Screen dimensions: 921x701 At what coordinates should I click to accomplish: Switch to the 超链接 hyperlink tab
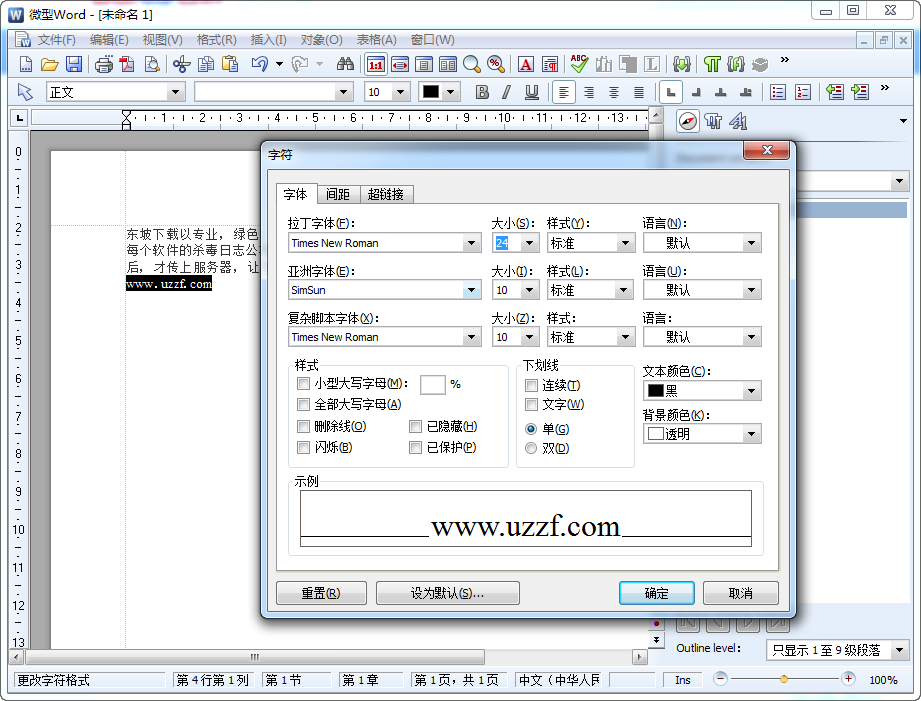point(385,194)
